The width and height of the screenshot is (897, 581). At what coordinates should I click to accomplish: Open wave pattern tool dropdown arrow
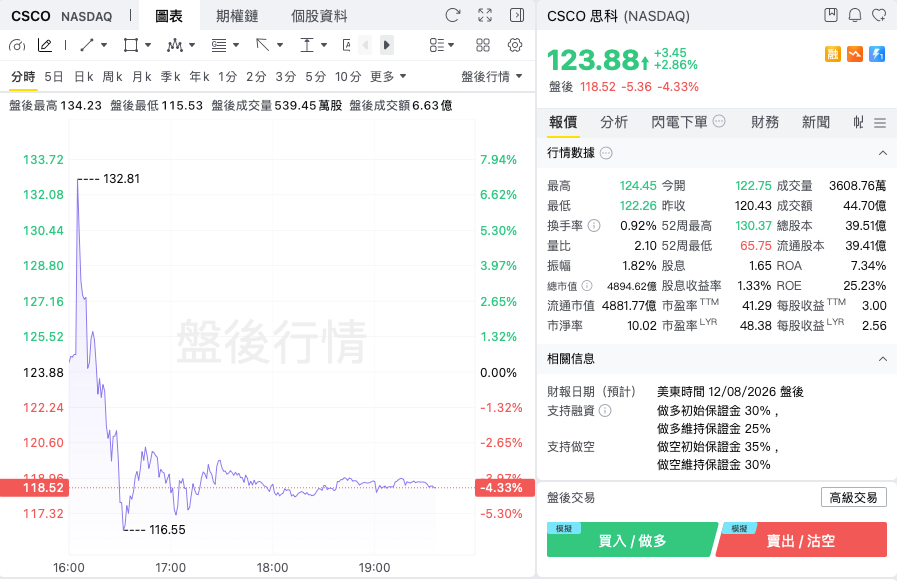tap(192, 45)
